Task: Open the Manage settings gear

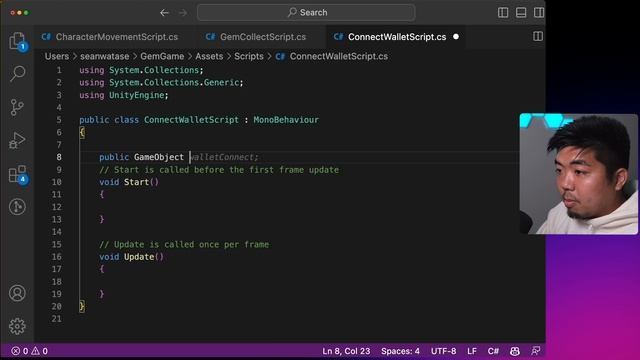Action: [x=17, y=326]
